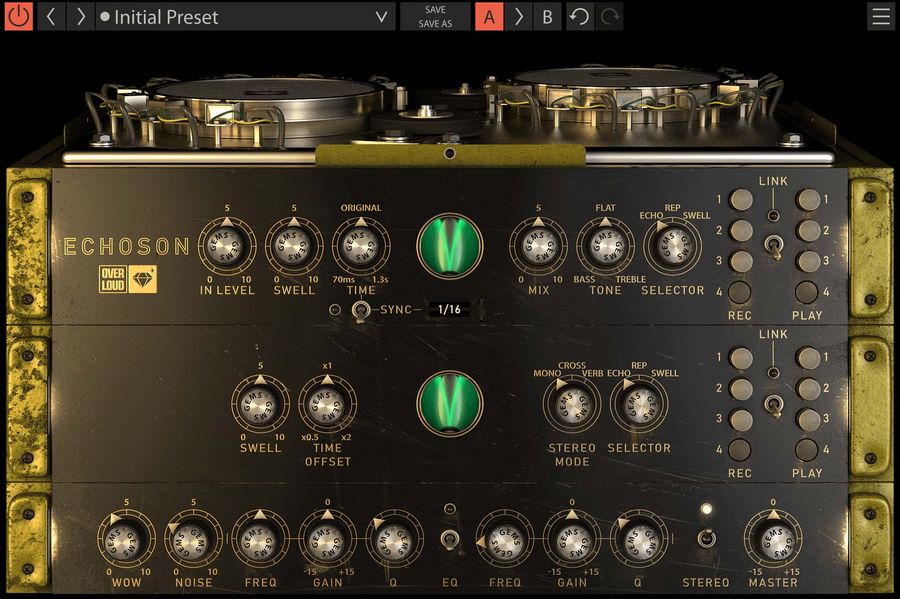Flip the STEREO toggle switch
Image resolution: width=900 pixels, height=599 pixels.
tap(706, 538)
